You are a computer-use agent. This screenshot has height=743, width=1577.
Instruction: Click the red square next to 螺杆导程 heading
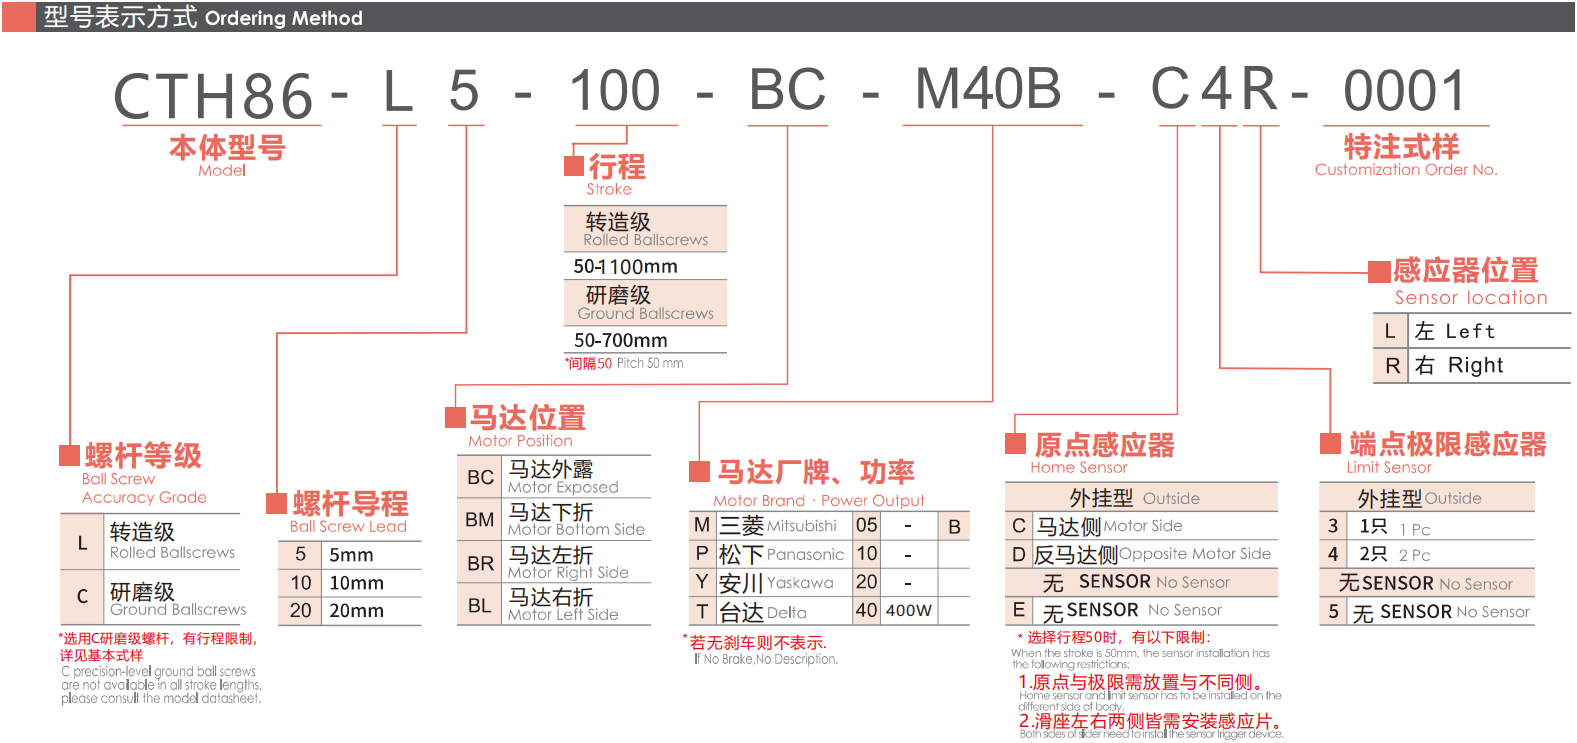point(277,503)
